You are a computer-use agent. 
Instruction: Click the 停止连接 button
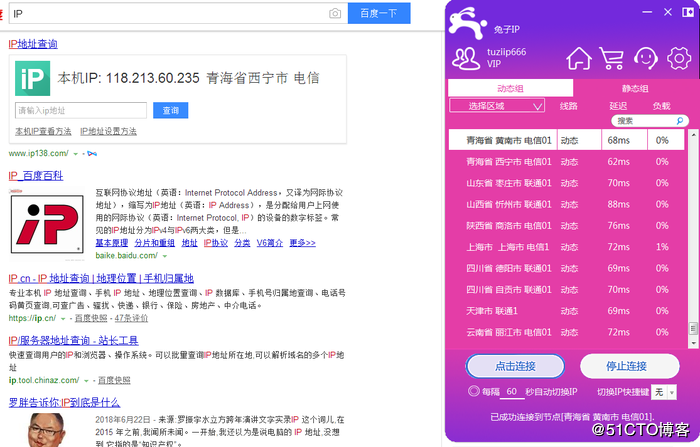(629, 366)
